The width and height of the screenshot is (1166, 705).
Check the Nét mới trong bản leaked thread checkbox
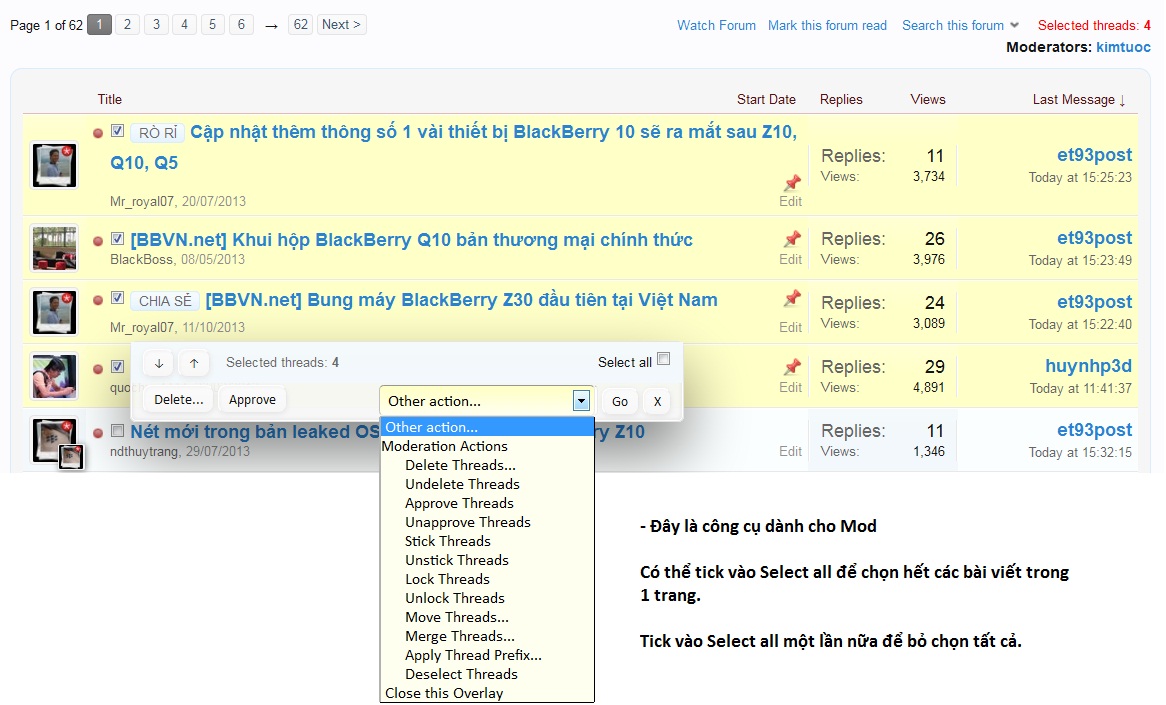click(x=117, y=431)
